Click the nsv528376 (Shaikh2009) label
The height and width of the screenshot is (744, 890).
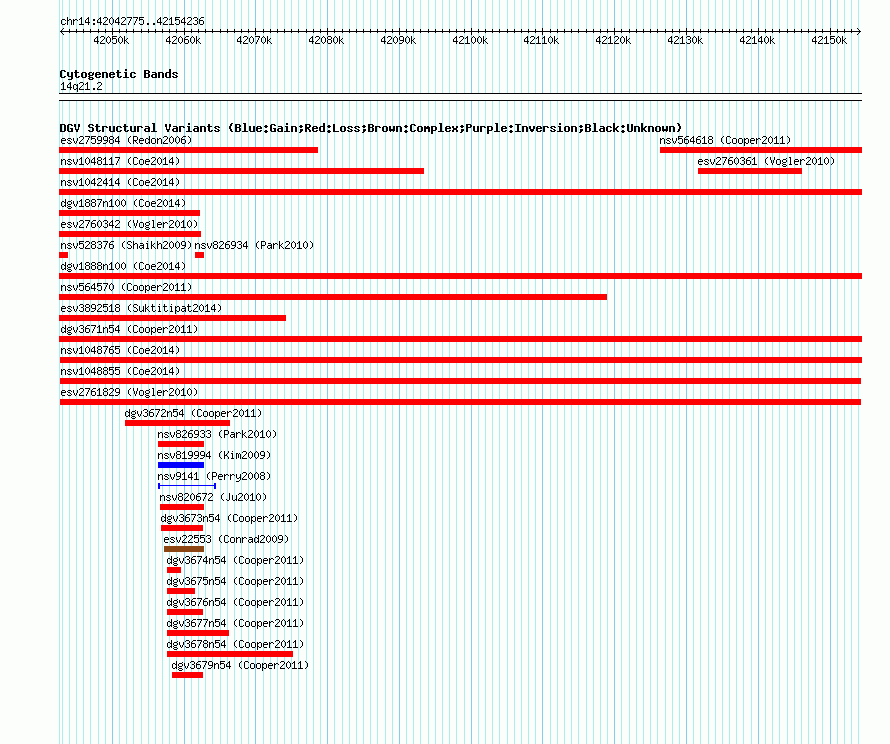126,245
